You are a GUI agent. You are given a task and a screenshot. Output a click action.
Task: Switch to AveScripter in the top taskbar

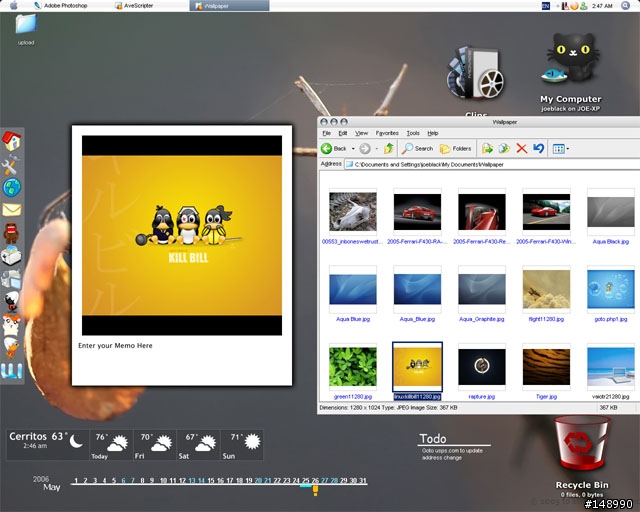[134, 6]
